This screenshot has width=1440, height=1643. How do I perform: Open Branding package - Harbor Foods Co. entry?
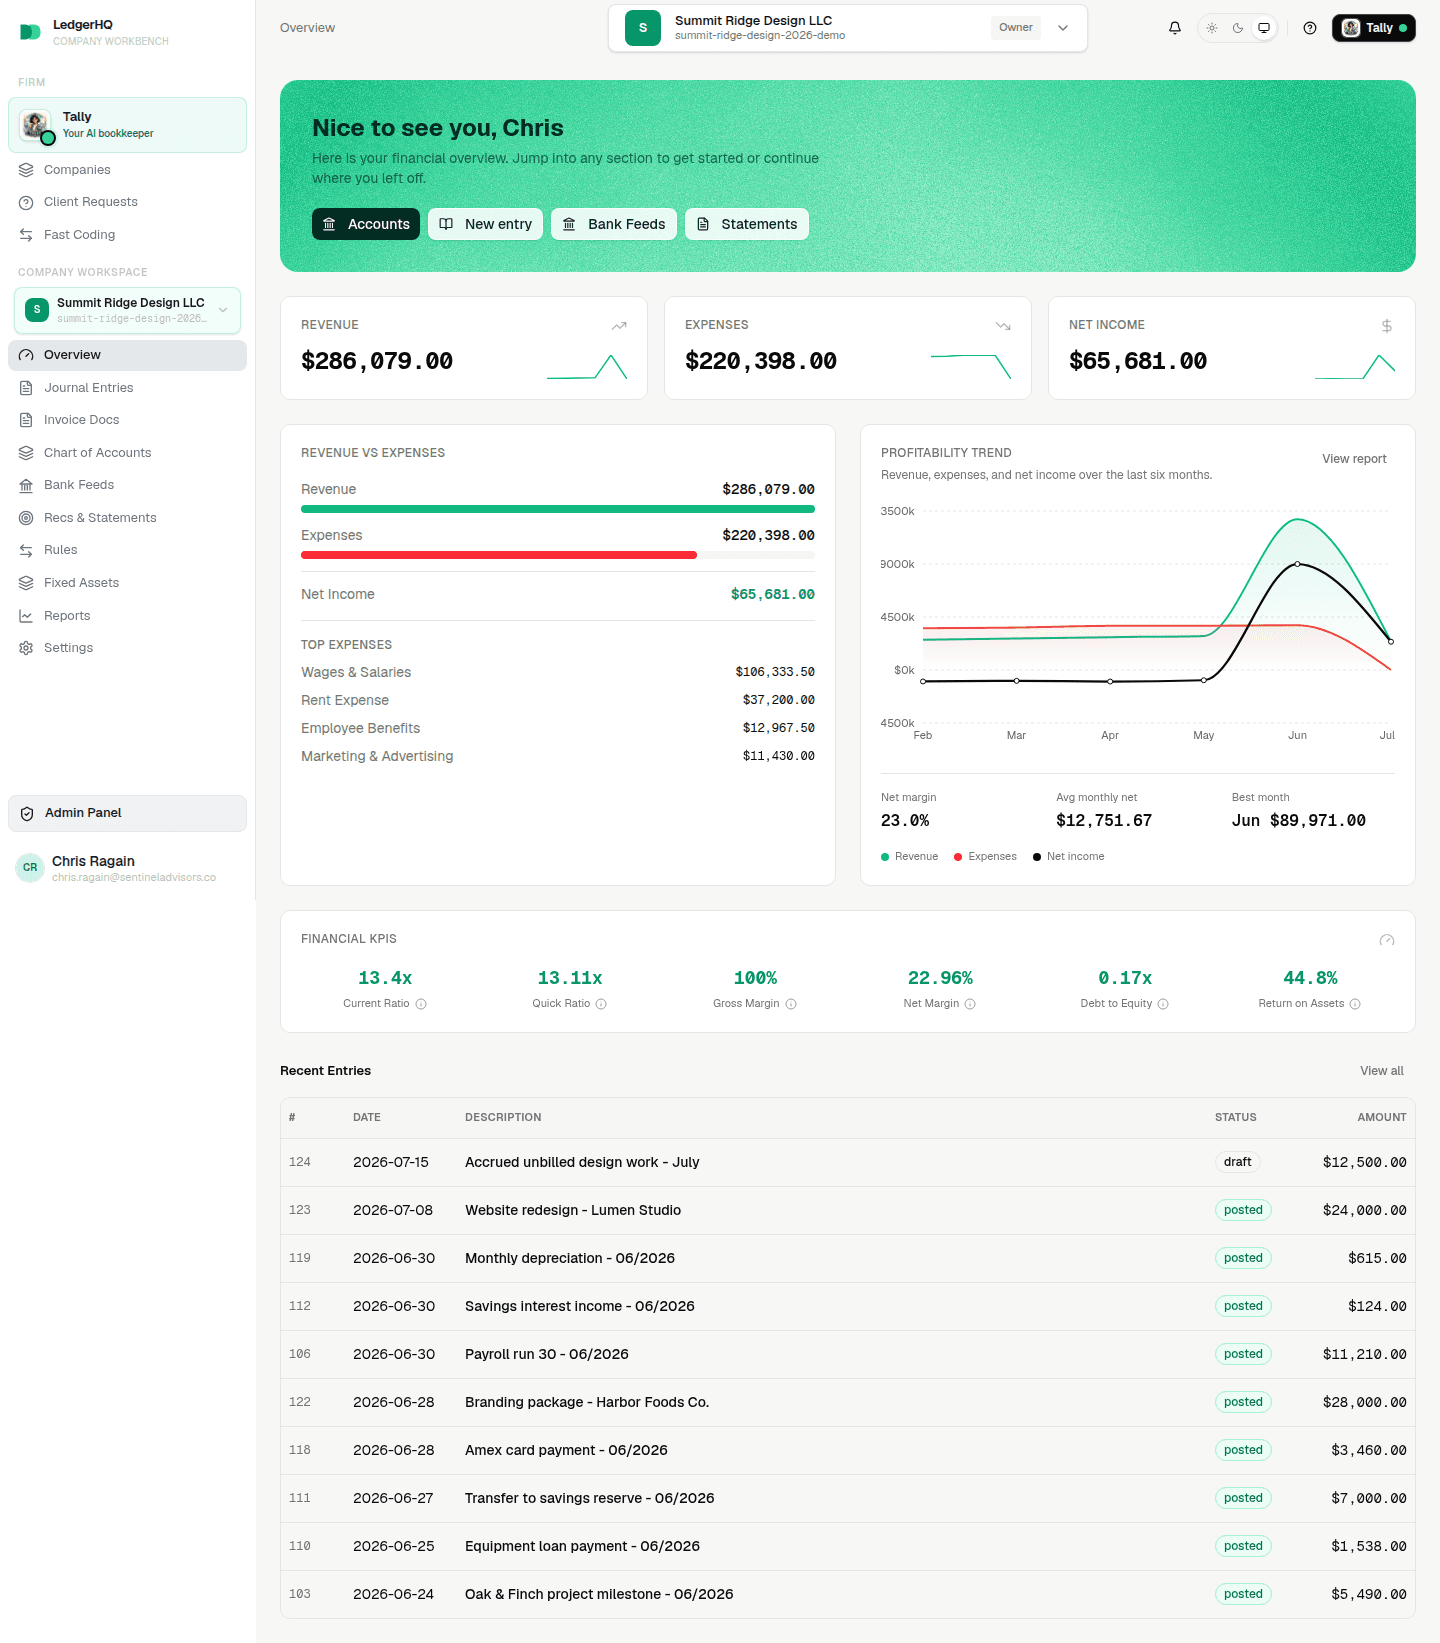[x=848, y=1402]
